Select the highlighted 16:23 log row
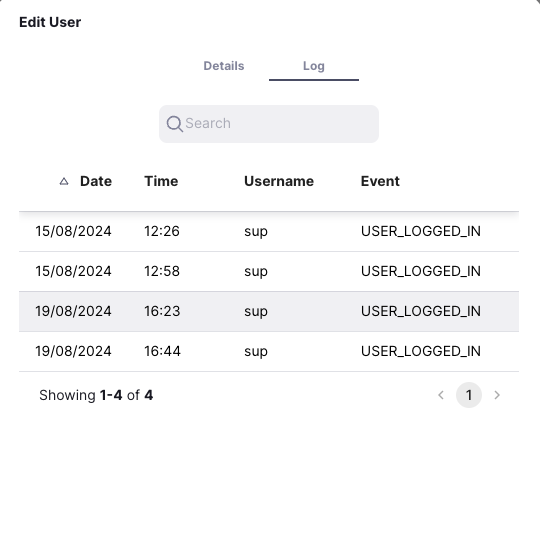 (x=269, y=311)
